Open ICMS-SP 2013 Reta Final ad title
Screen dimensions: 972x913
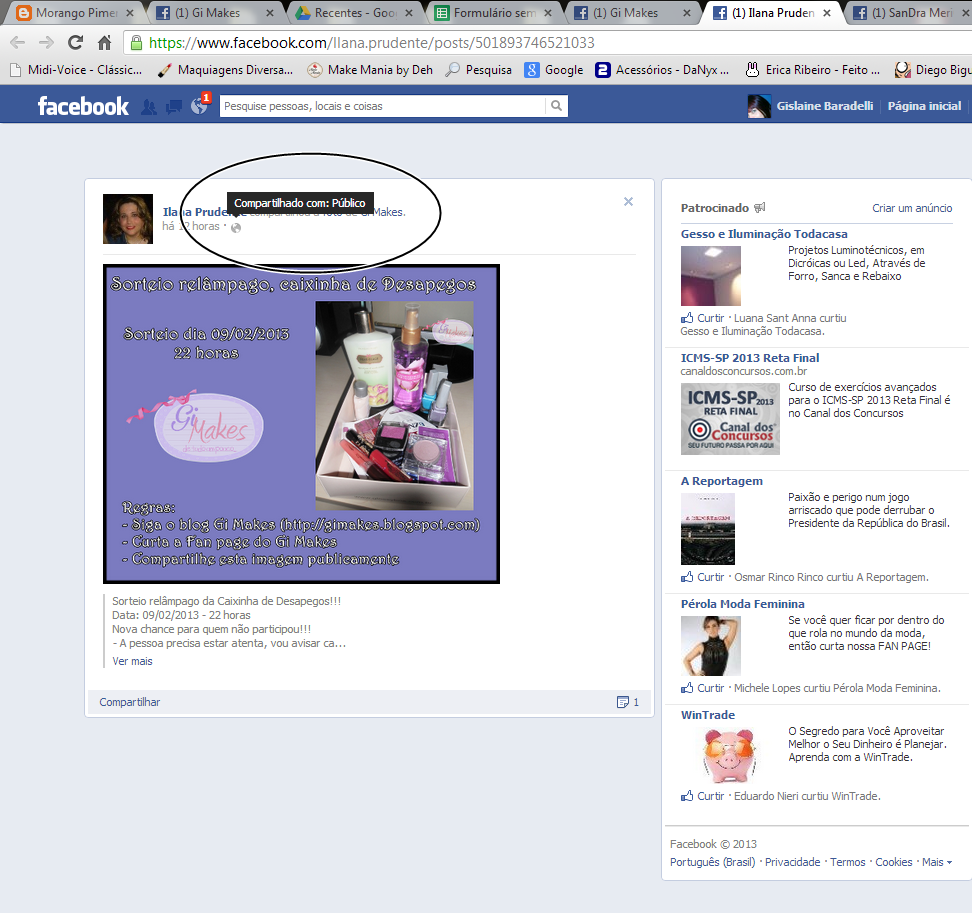coord(749,358)
